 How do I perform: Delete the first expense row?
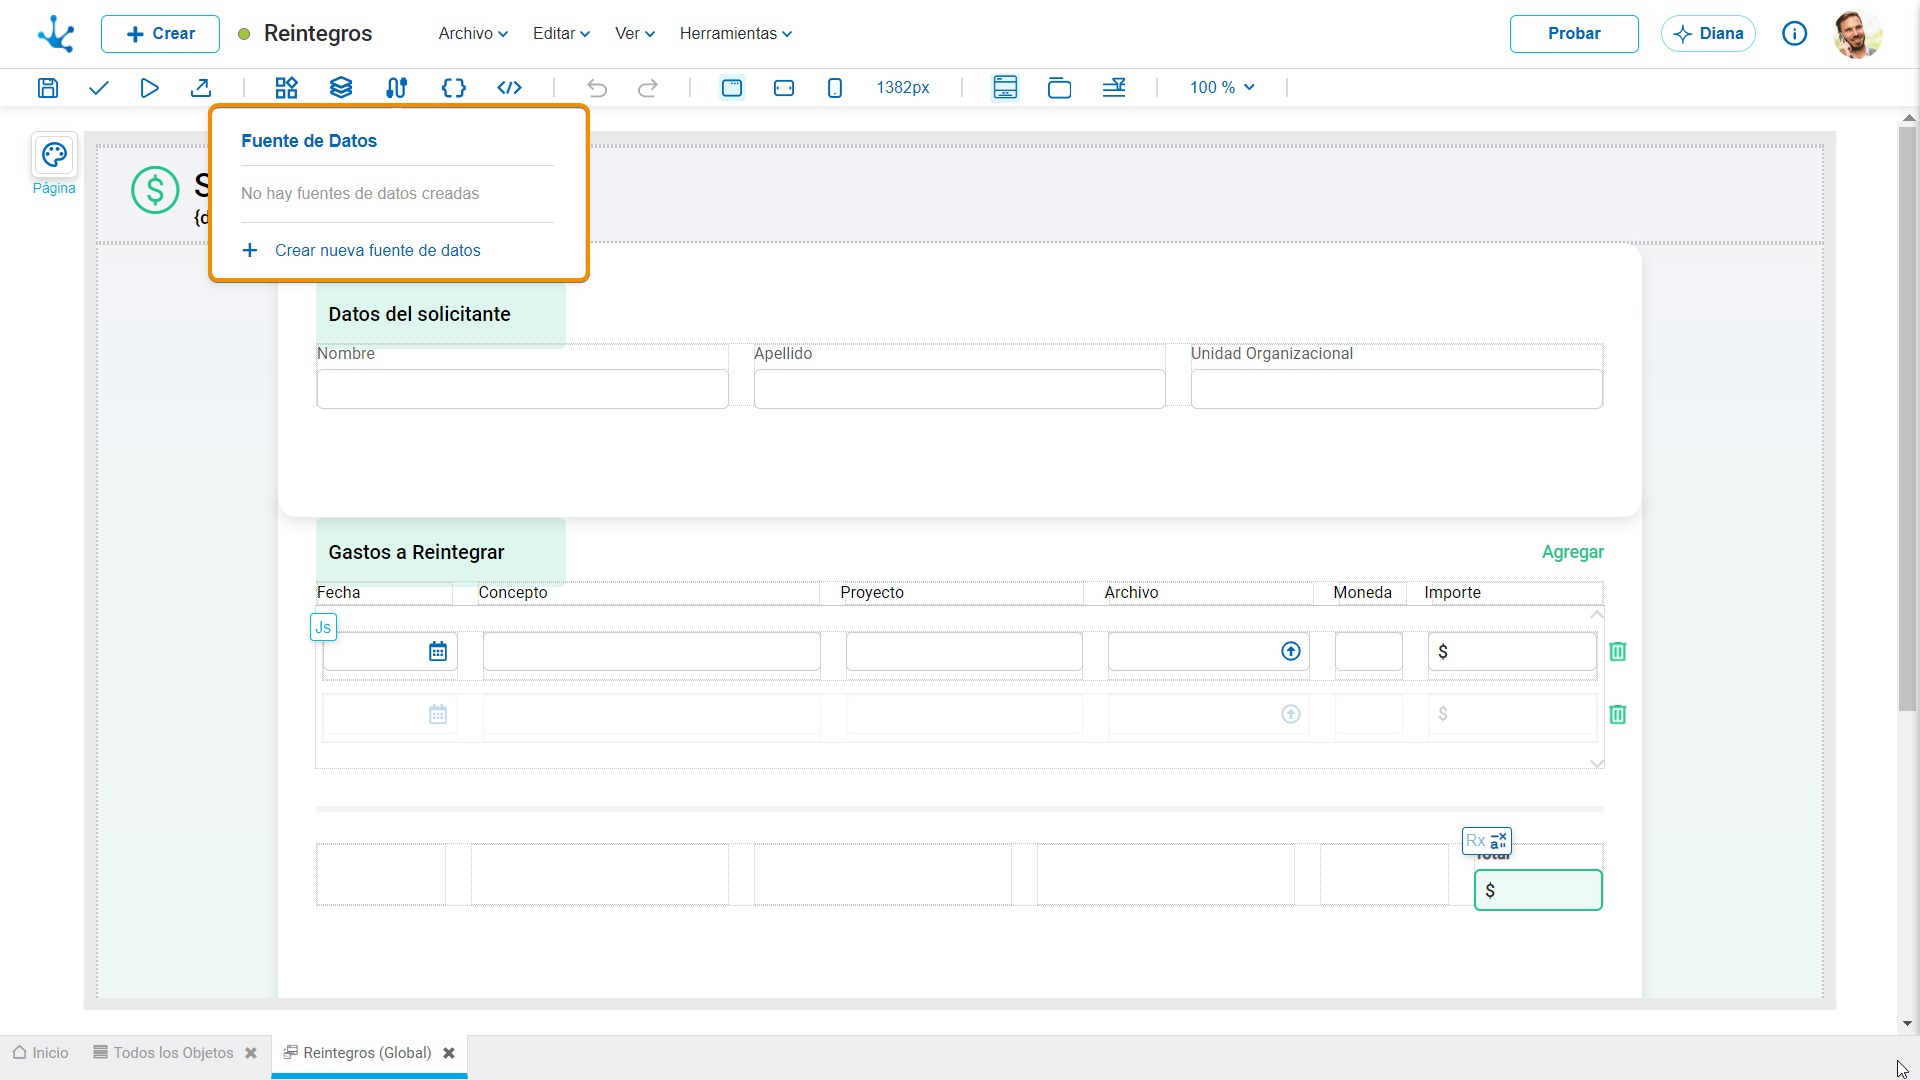[x=1618, y=652]
